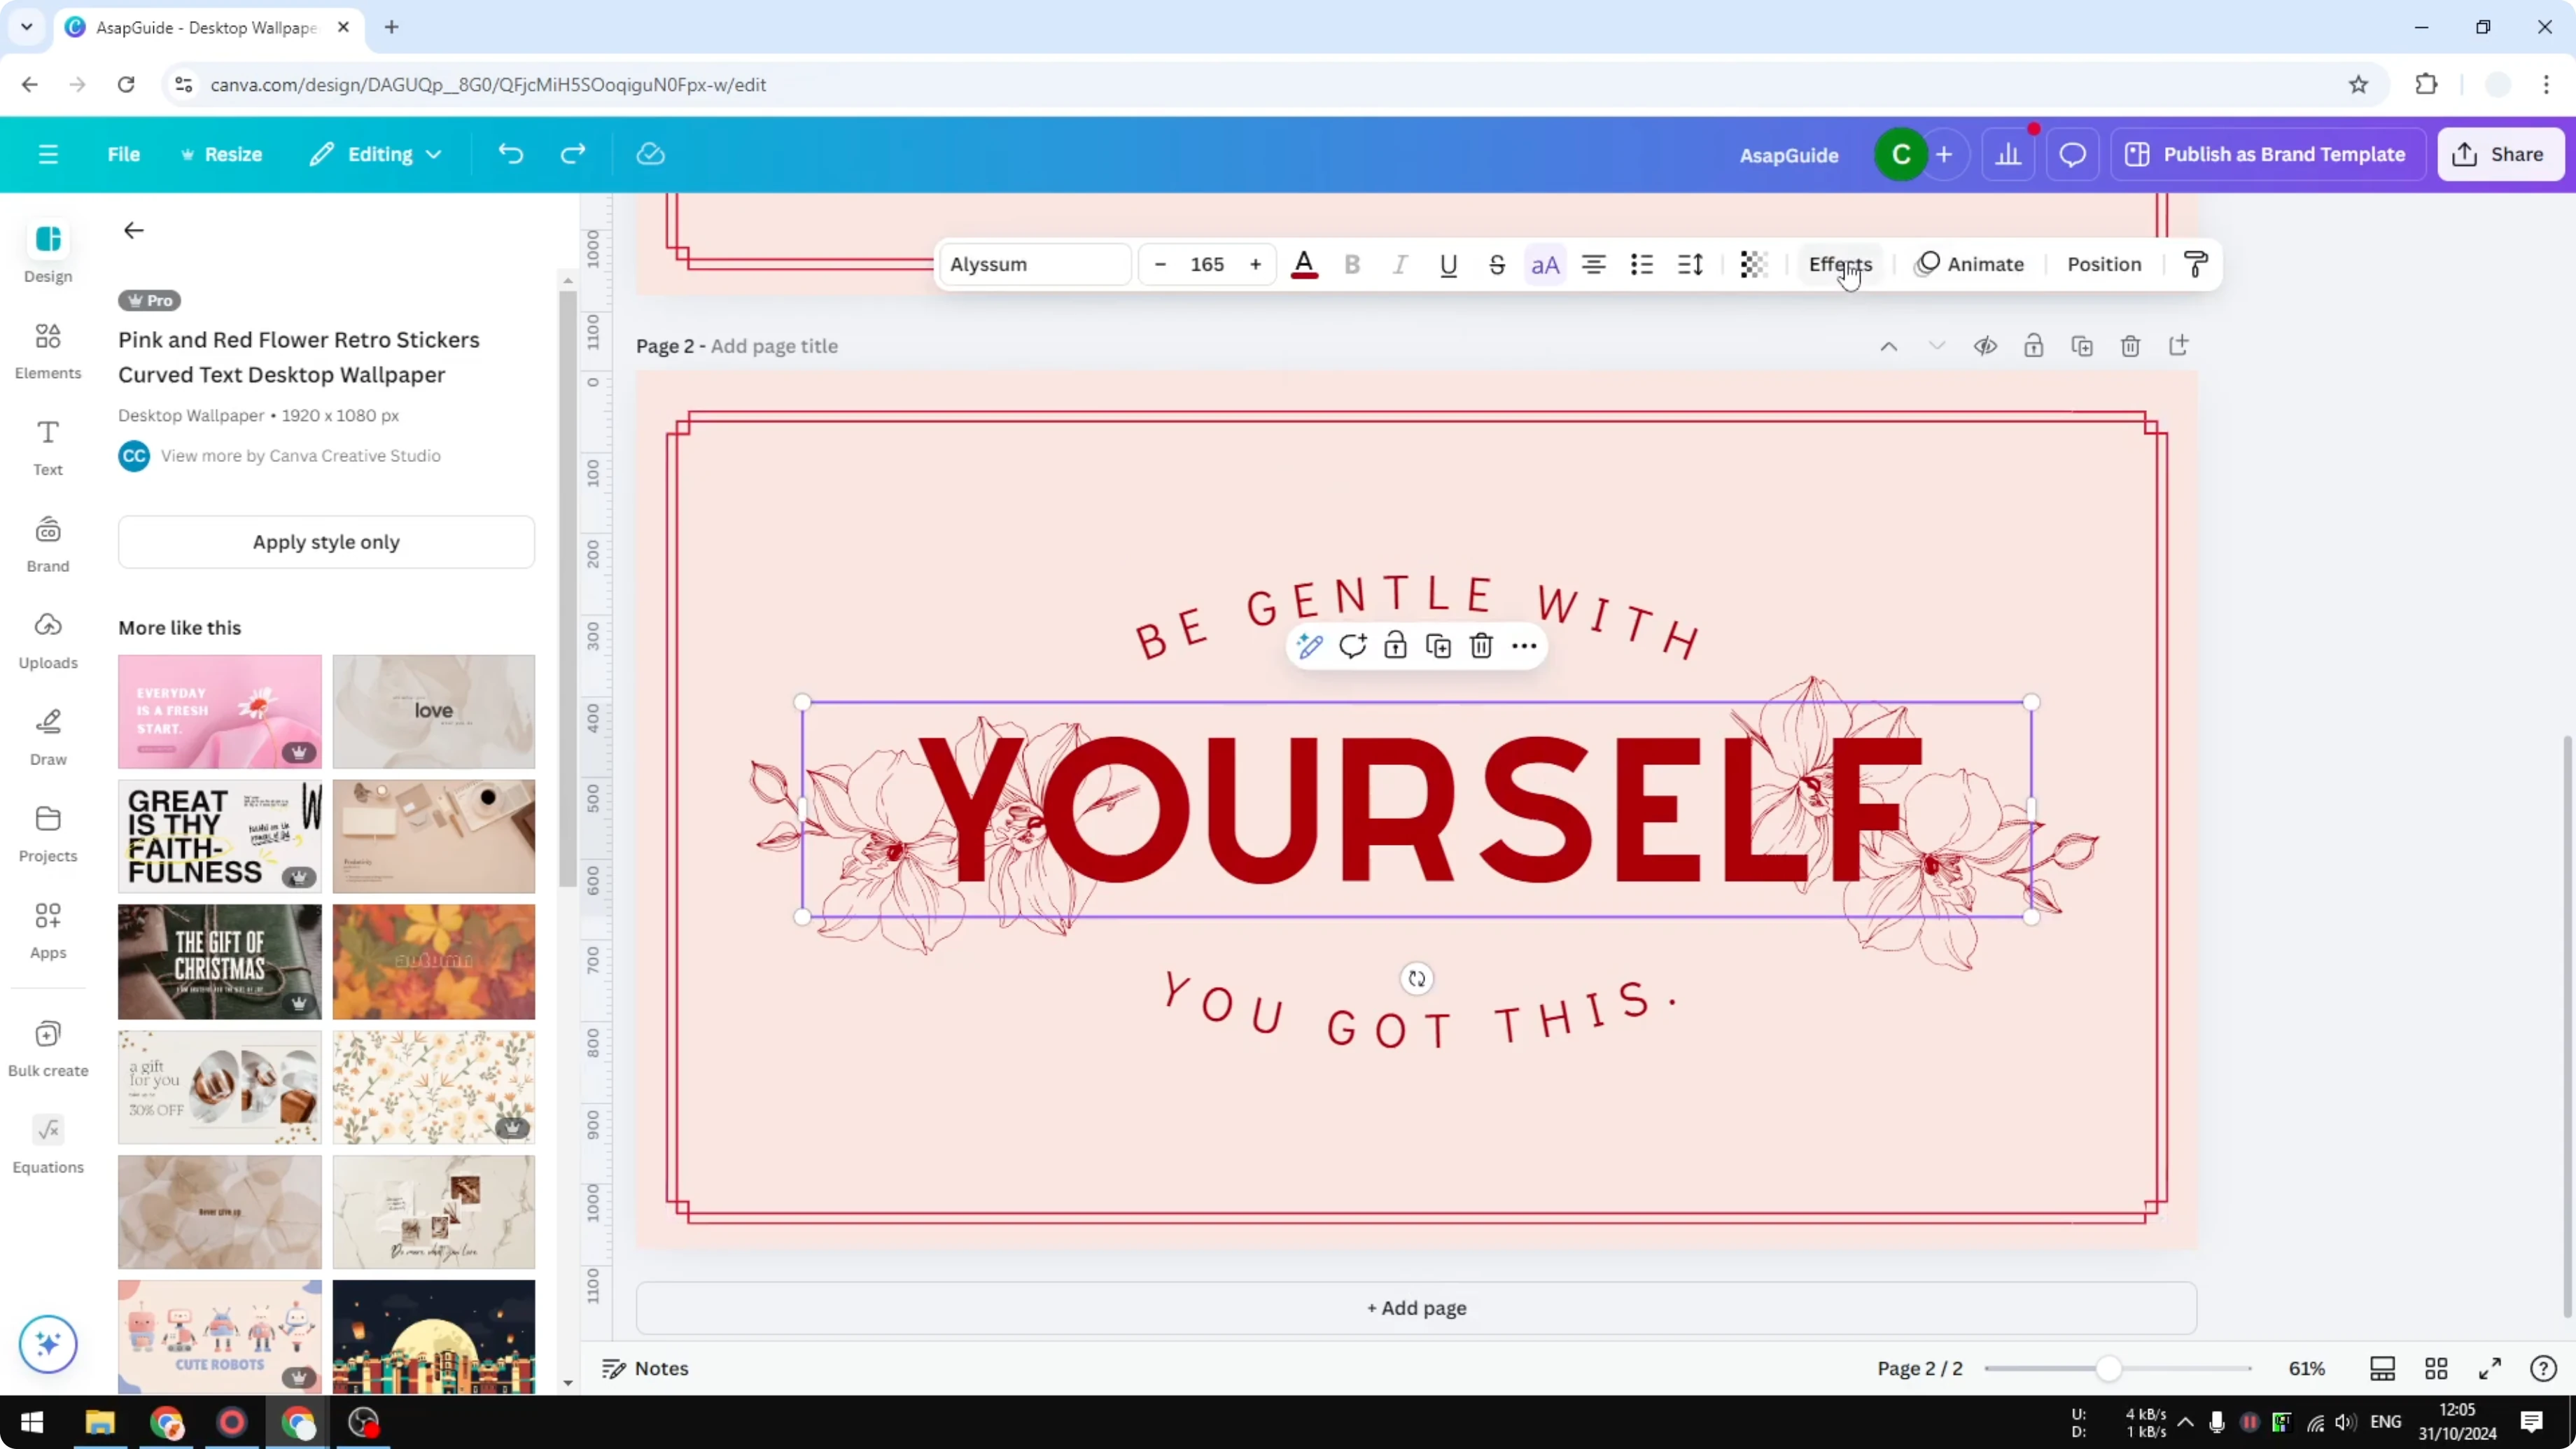Image resolution: width=2576 pixels, height=1449 pixels.
Task: Select the Draw tool in the sidebar
Action: [x=47, y=735]
